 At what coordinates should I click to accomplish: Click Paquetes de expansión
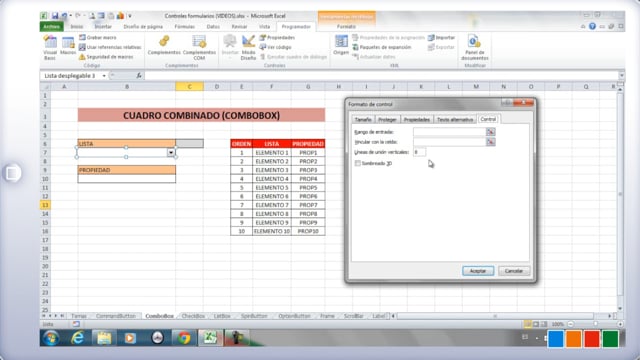(382, 47)
